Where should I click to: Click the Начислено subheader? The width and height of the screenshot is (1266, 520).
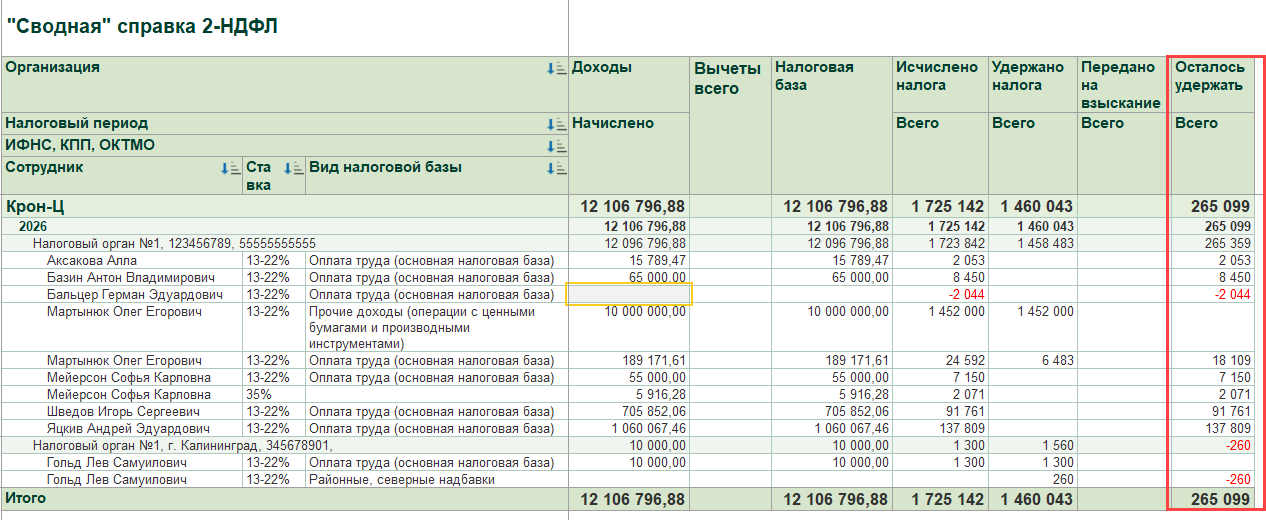pos(613,123)
